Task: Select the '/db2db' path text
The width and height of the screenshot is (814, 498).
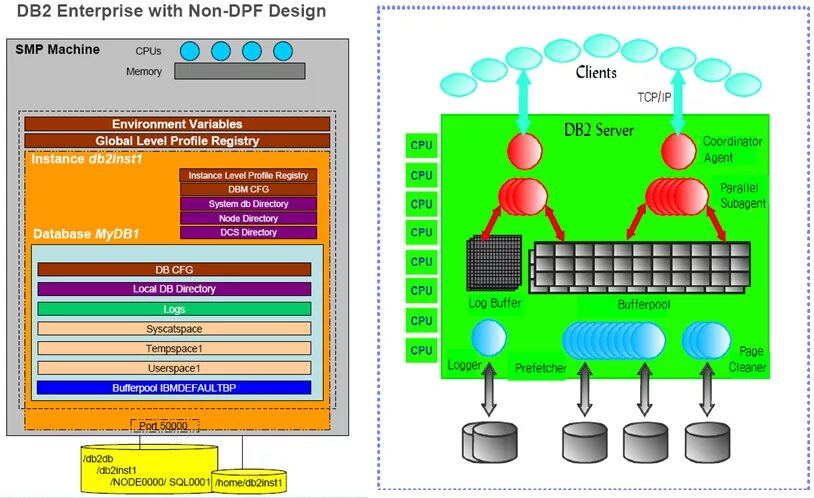Action: click(x=98, y=459)
